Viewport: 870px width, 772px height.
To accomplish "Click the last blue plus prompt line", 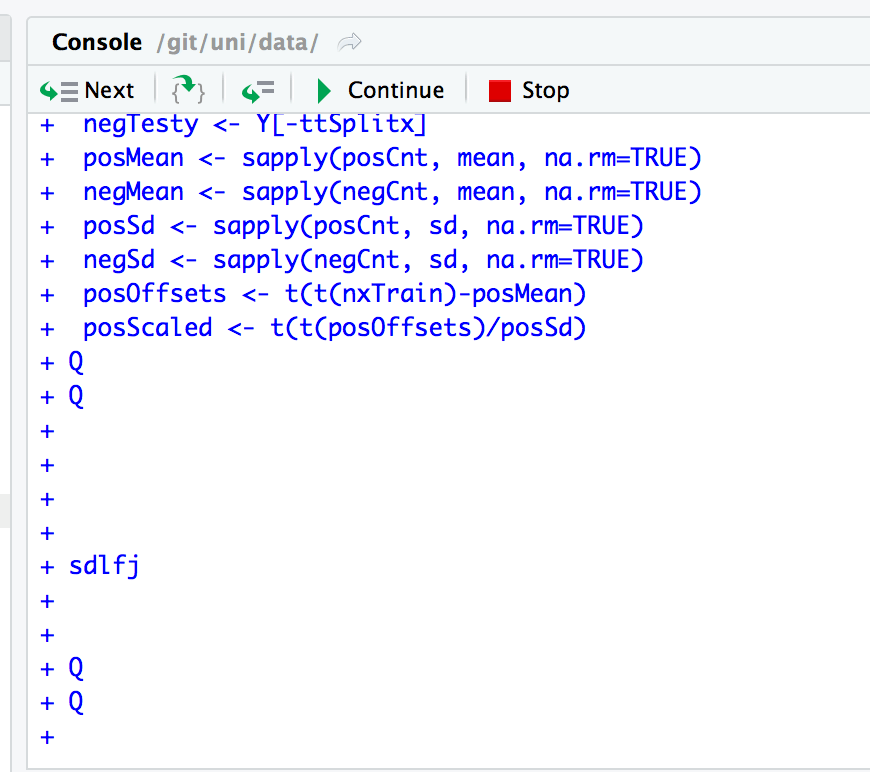I will 47,737.
